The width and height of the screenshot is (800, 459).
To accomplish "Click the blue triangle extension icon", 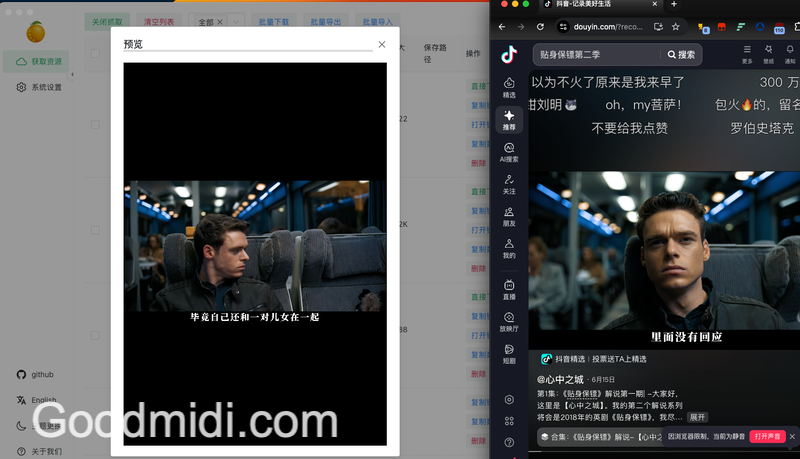I will click(x=760, y=27).
